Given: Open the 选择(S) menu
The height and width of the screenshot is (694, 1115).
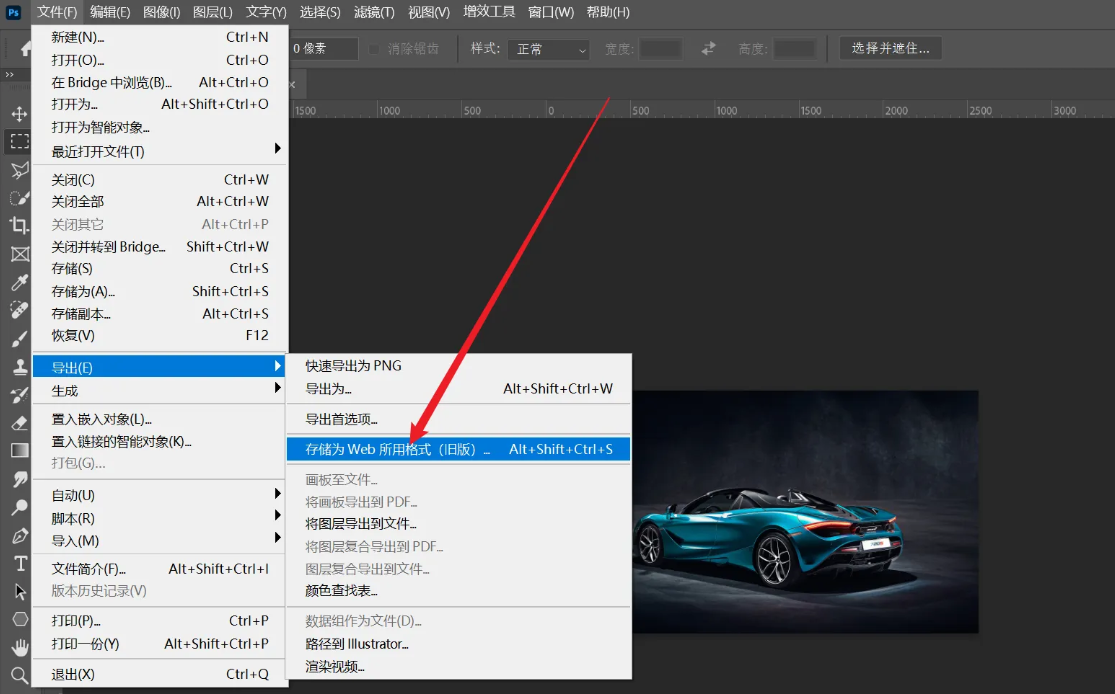Looking at the screenshot, I should (320, 12).
